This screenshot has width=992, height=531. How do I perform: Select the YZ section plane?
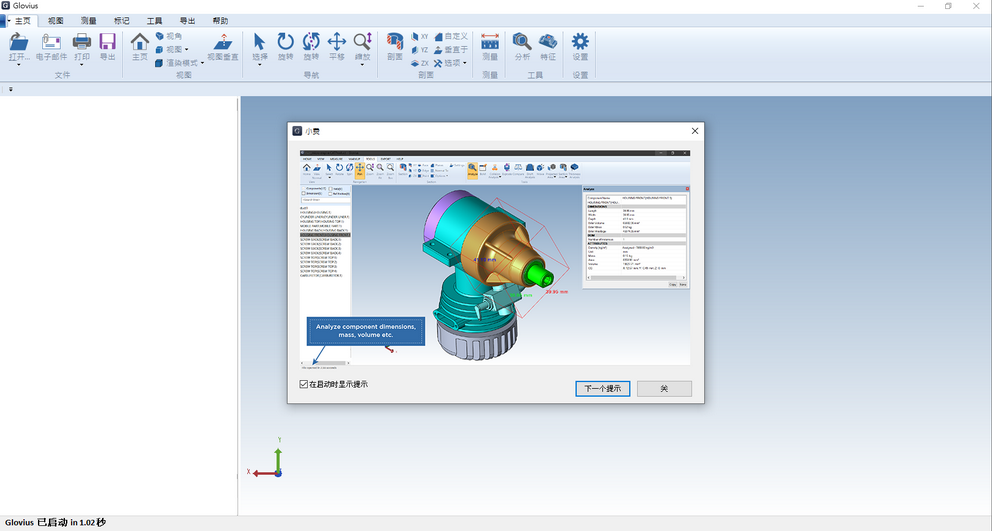point(419,49)
